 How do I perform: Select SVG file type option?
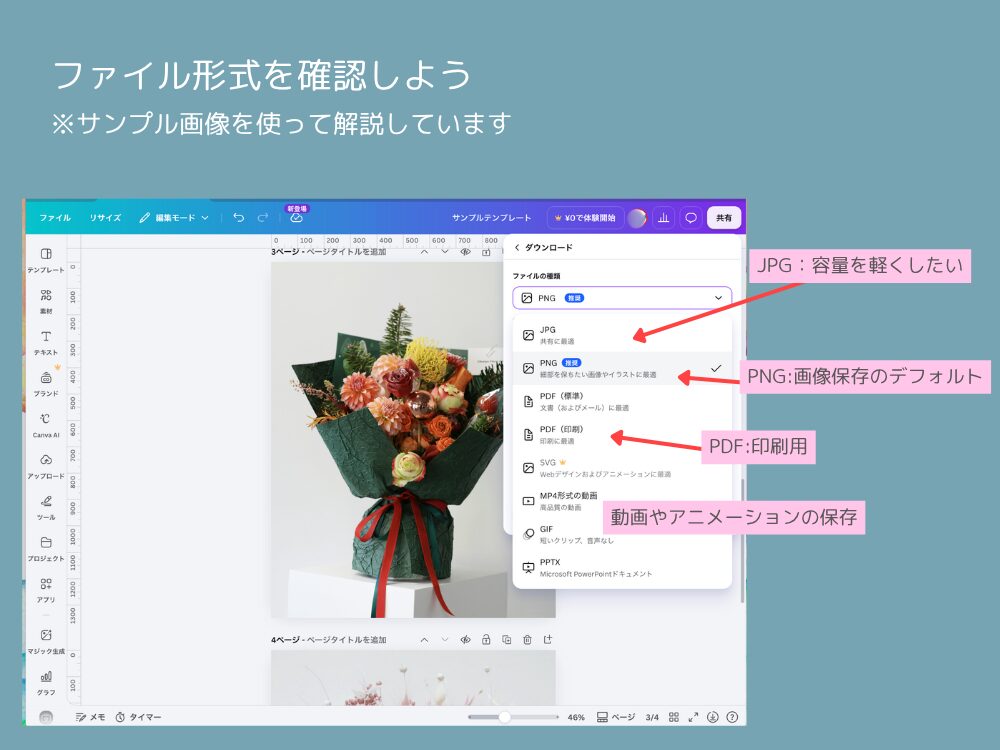point(622,467)
